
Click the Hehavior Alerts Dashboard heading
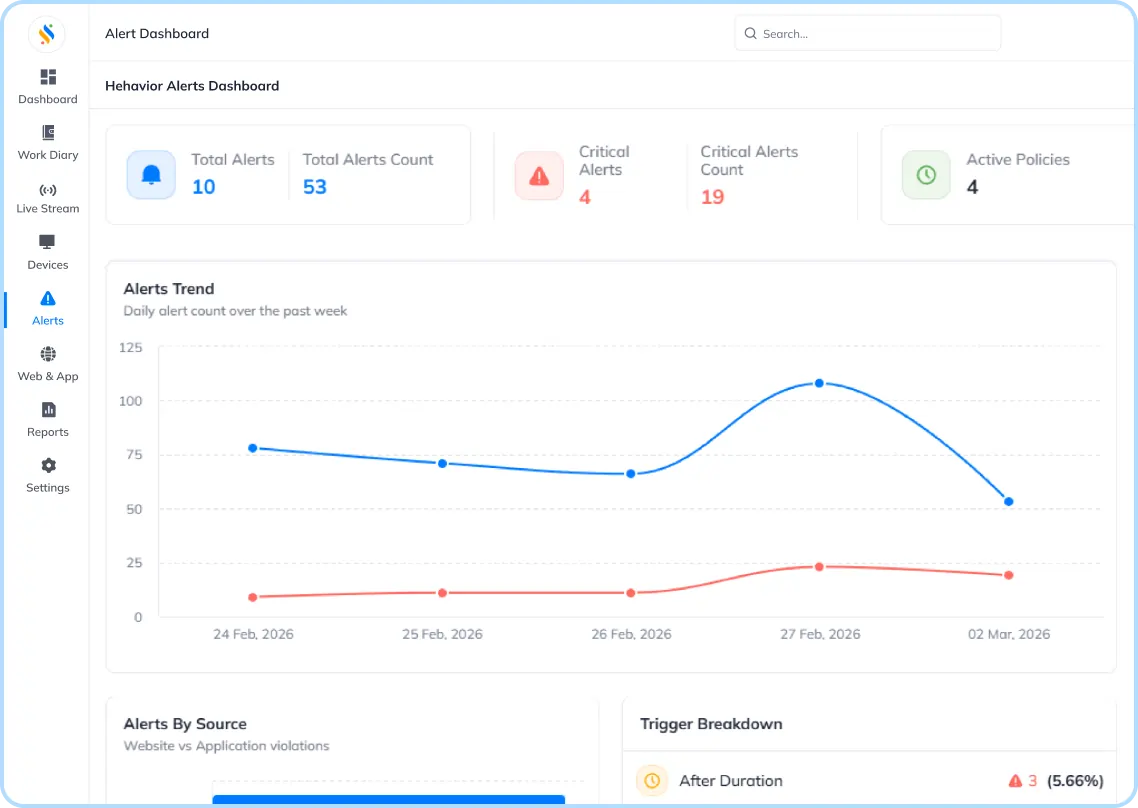point(192,86)
